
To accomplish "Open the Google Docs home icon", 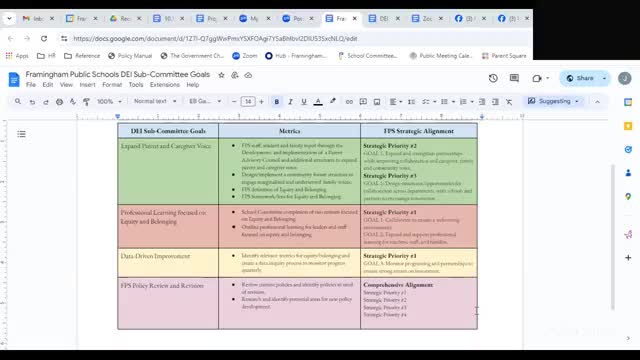I will 14,79.
